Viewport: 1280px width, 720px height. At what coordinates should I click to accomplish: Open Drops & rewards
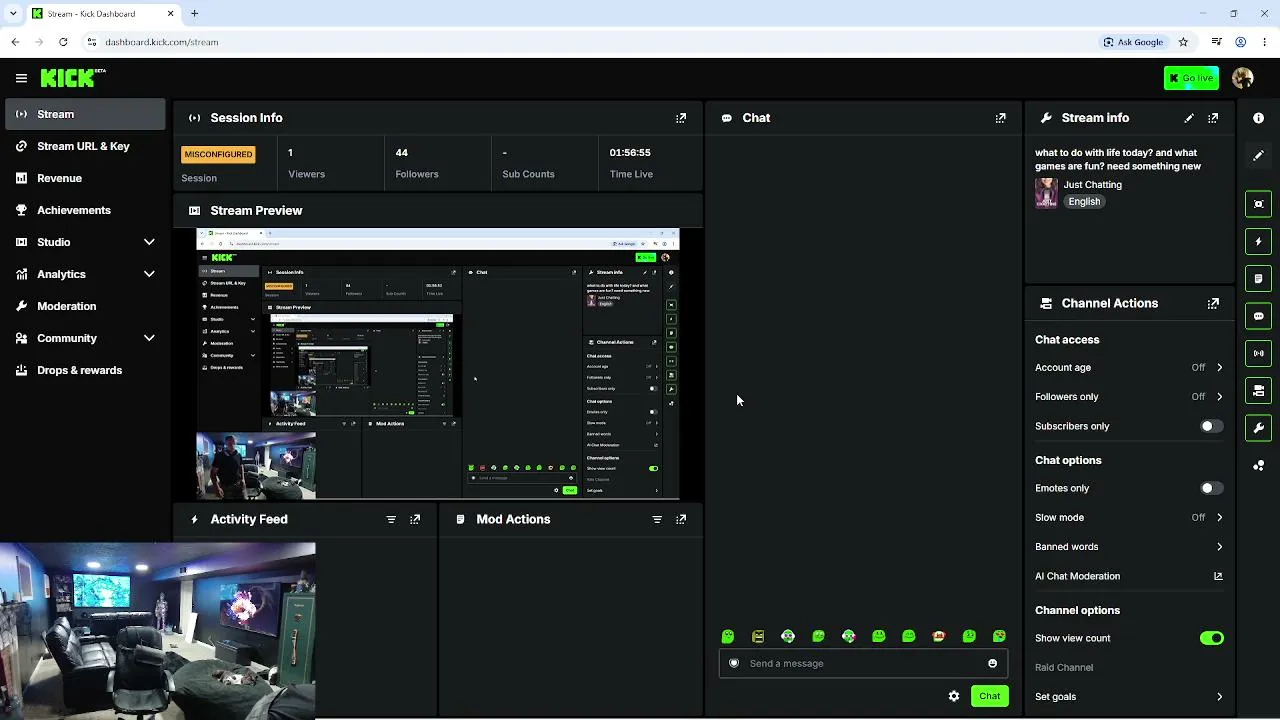click(x=85, y=370)
